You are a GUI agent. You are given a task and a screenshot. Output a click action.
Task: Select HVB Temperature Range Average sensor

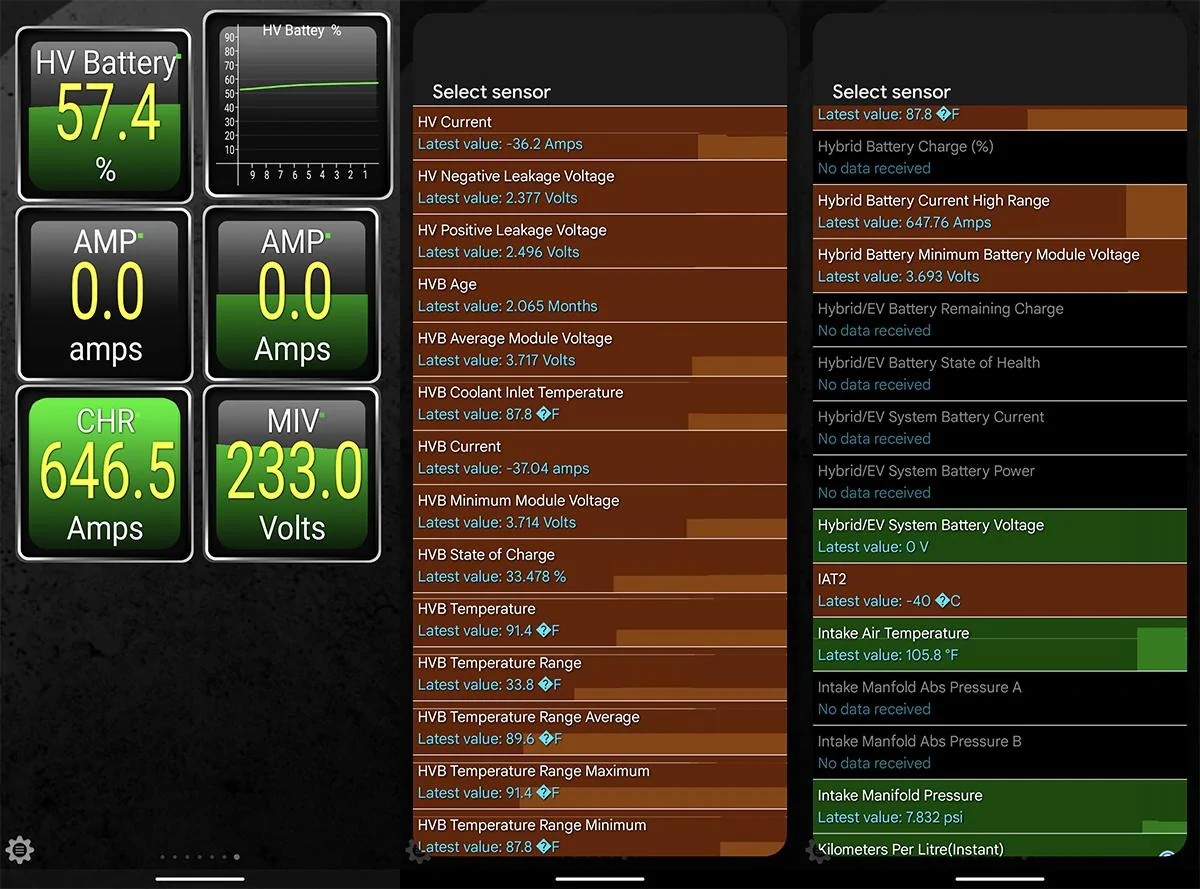coord(600,727)
